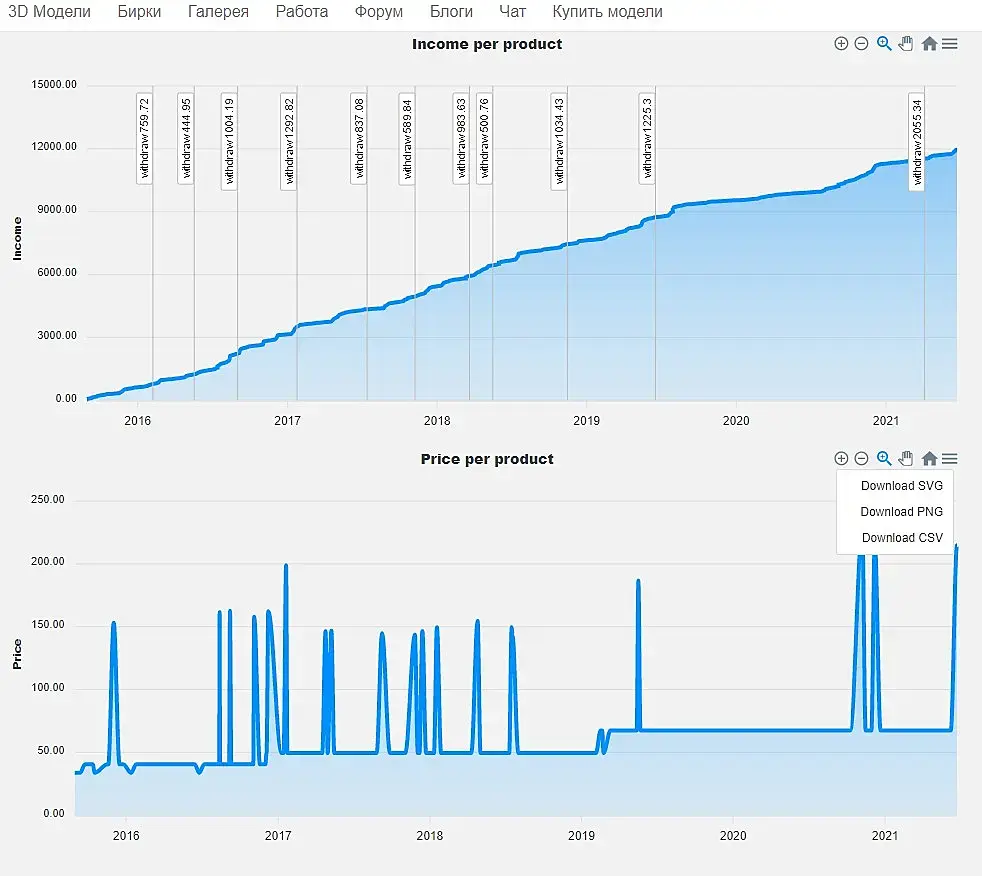Open the Форум section
The width and height of the screenshot is (982, 876).
point(378,12)
